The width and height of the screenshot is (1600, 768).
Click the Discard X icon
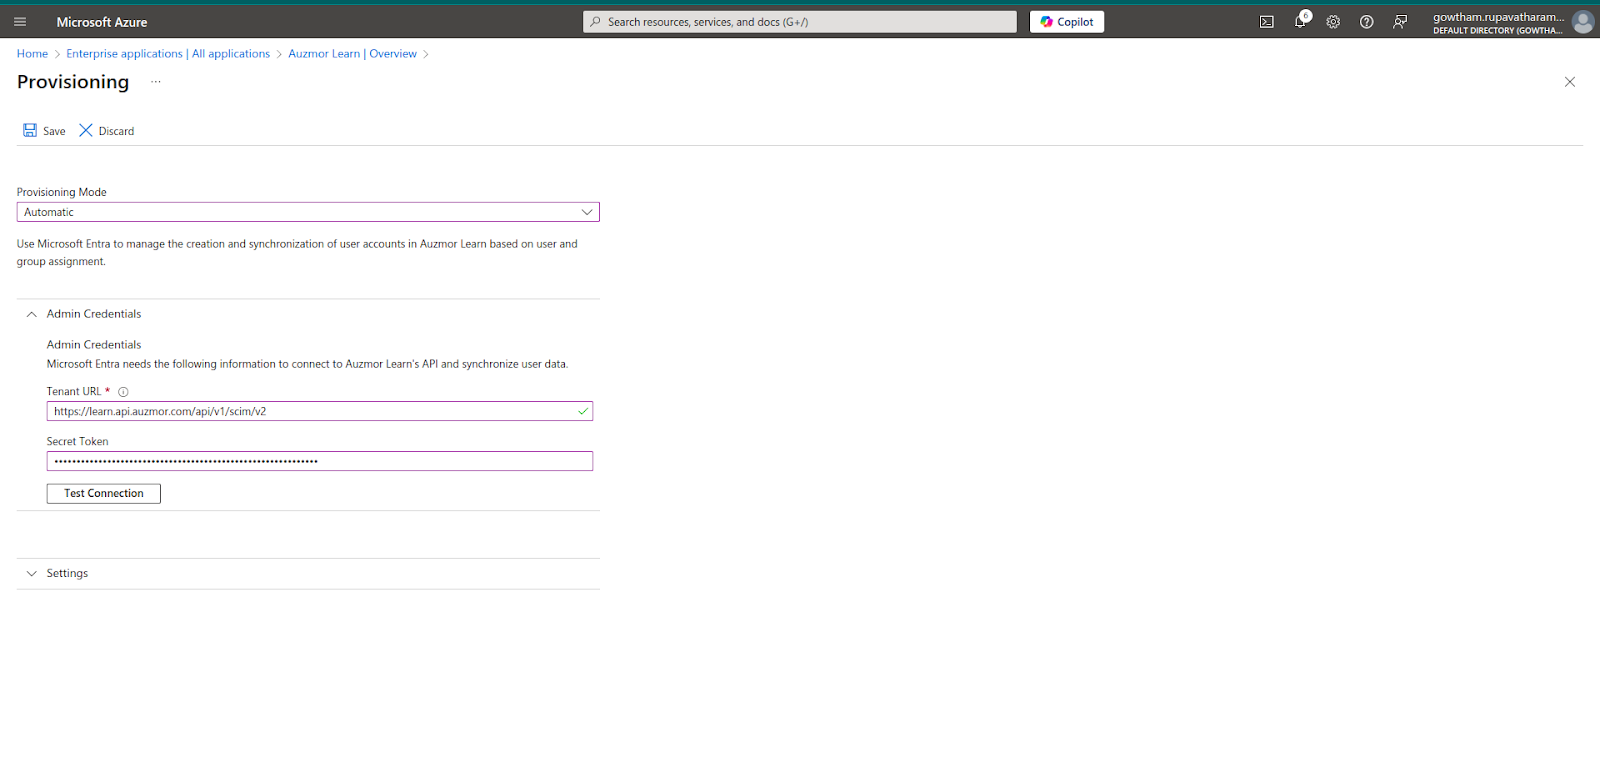pos(86,131)
